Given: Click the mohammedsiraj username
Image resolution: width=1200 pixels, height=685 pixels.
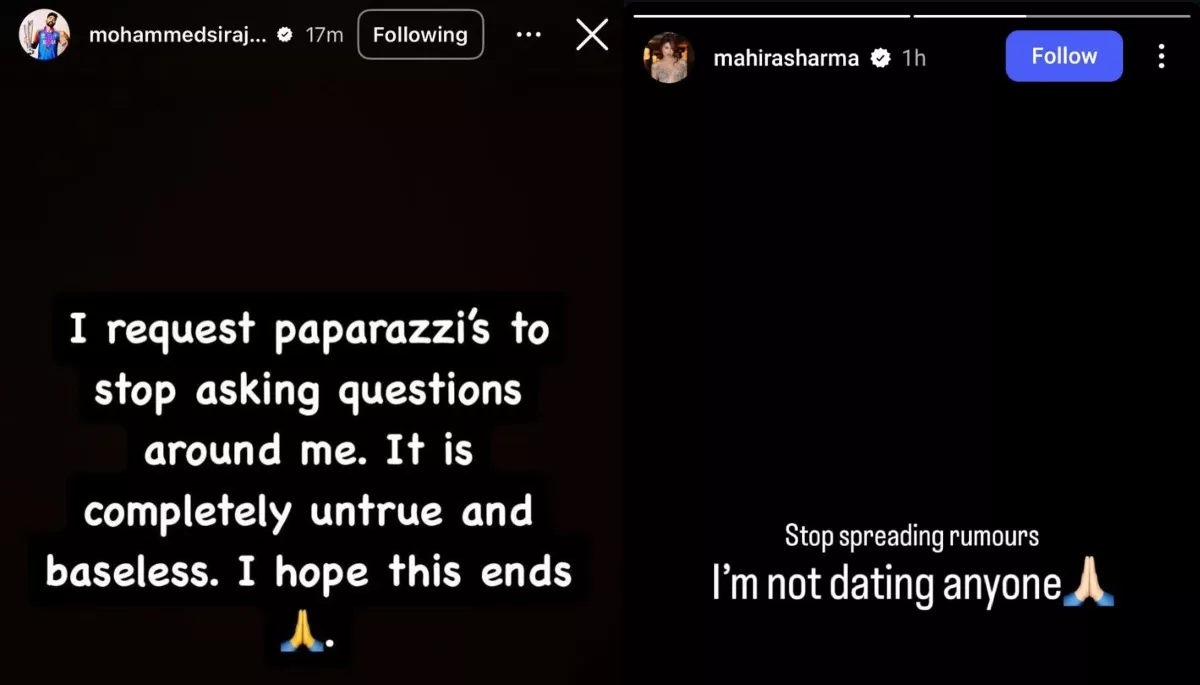Looking at the screenshot, I should tap(178, 35).
